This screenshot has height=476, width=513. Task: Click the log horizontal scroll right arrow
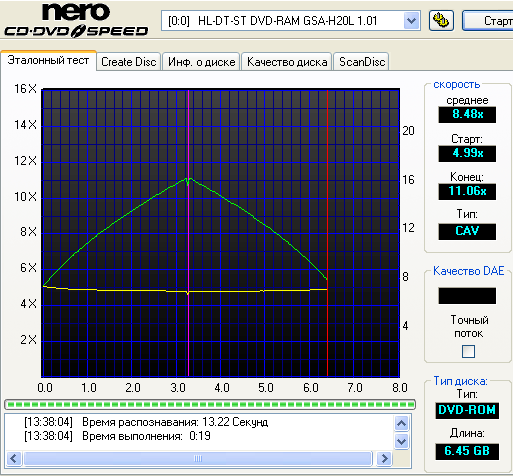(x=384, y=459)
